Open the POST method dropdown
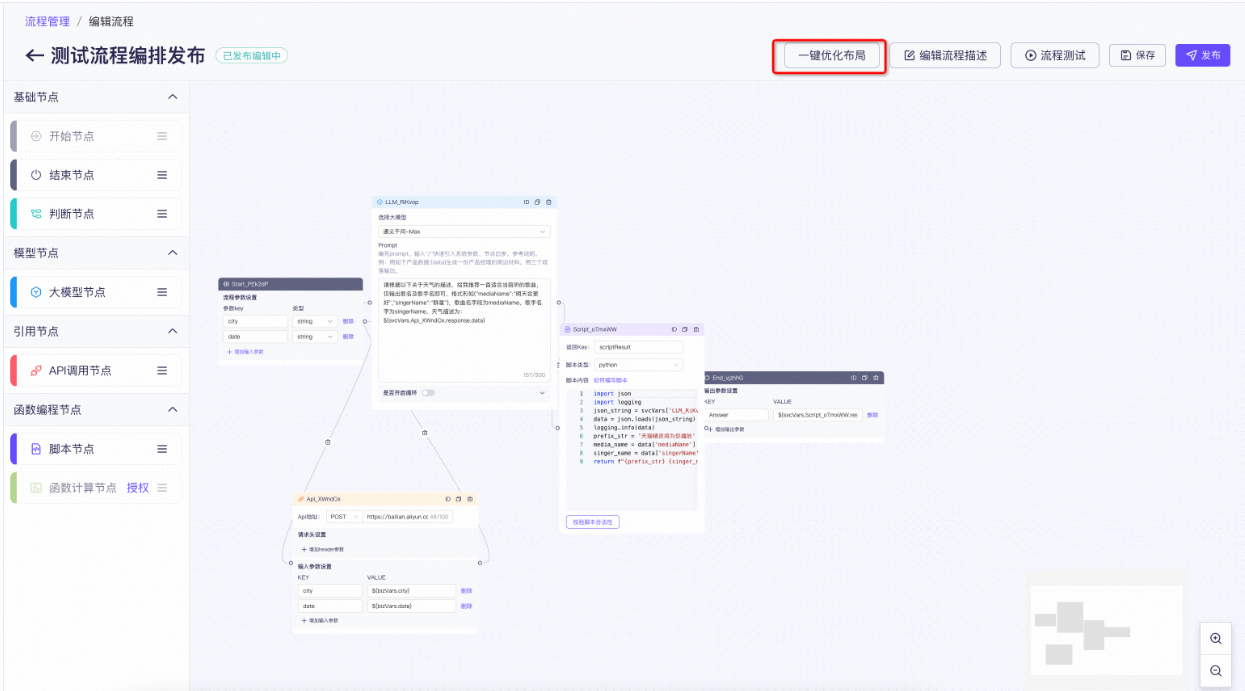1245x691 pixels. pyautogui.click(x=342, y=517)
